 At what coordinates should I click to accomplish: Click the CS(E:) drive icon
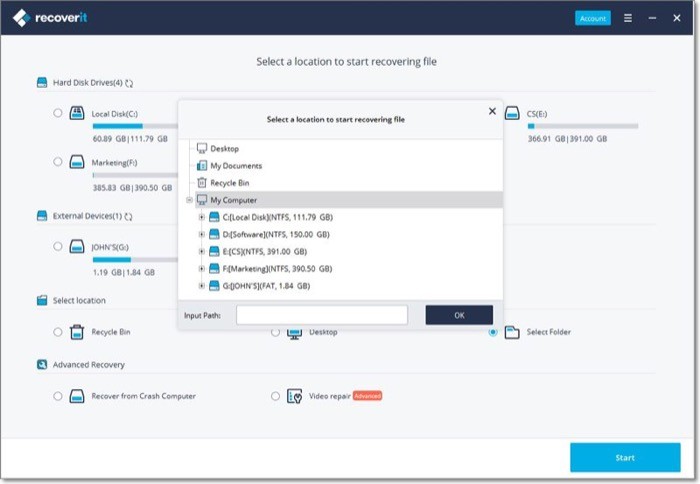tap(512, 113)
